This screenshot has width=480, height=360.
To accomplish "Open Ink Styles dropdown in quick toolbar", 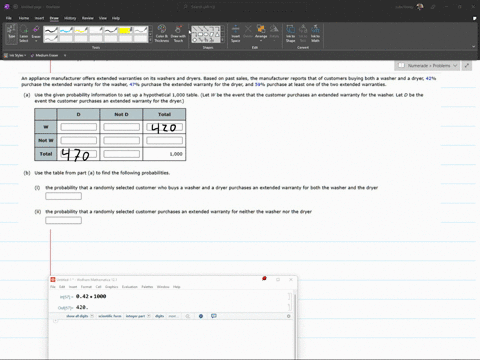I will (15, 55).
